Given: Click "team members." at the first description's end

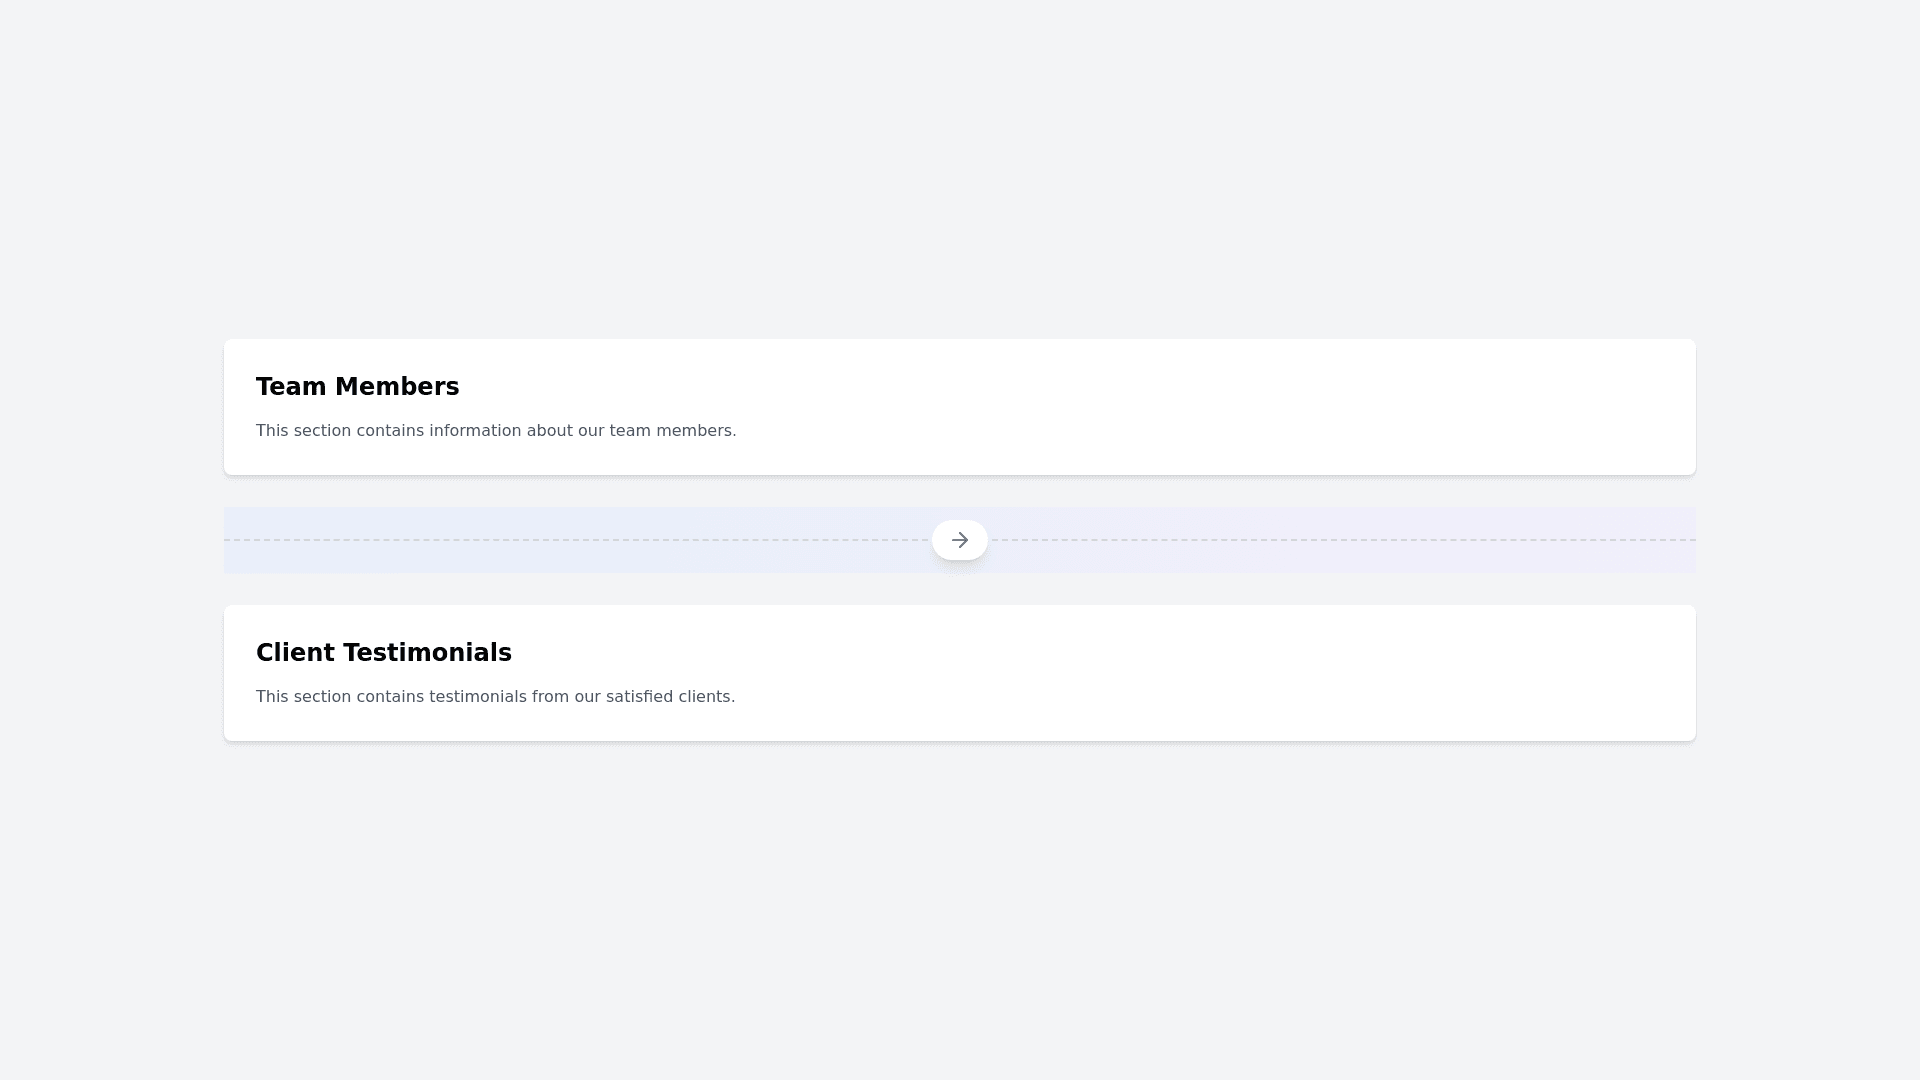Looking at the screenshot, I should (x=672, y=431).
